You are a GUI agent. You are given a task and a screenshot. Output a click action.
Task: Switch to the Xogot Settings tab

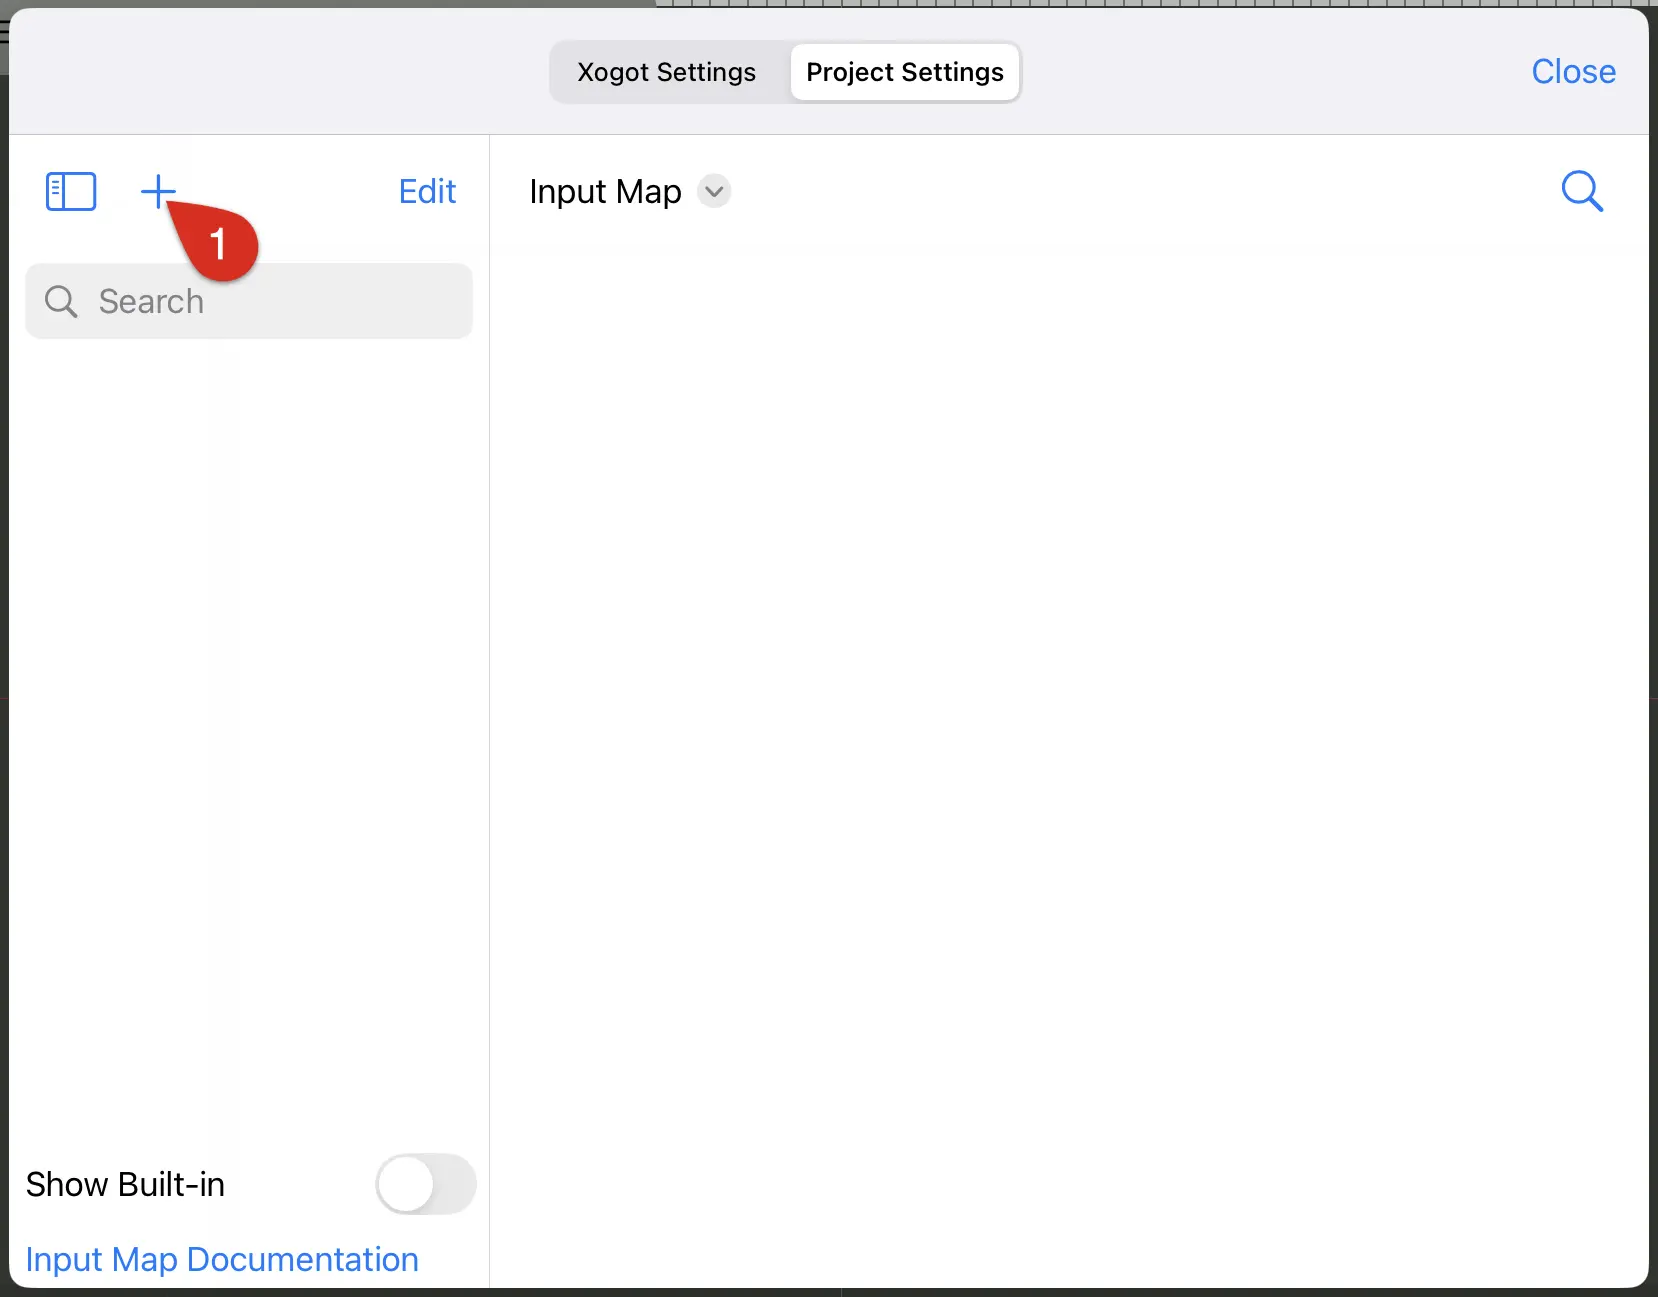(x=667, y=72)
